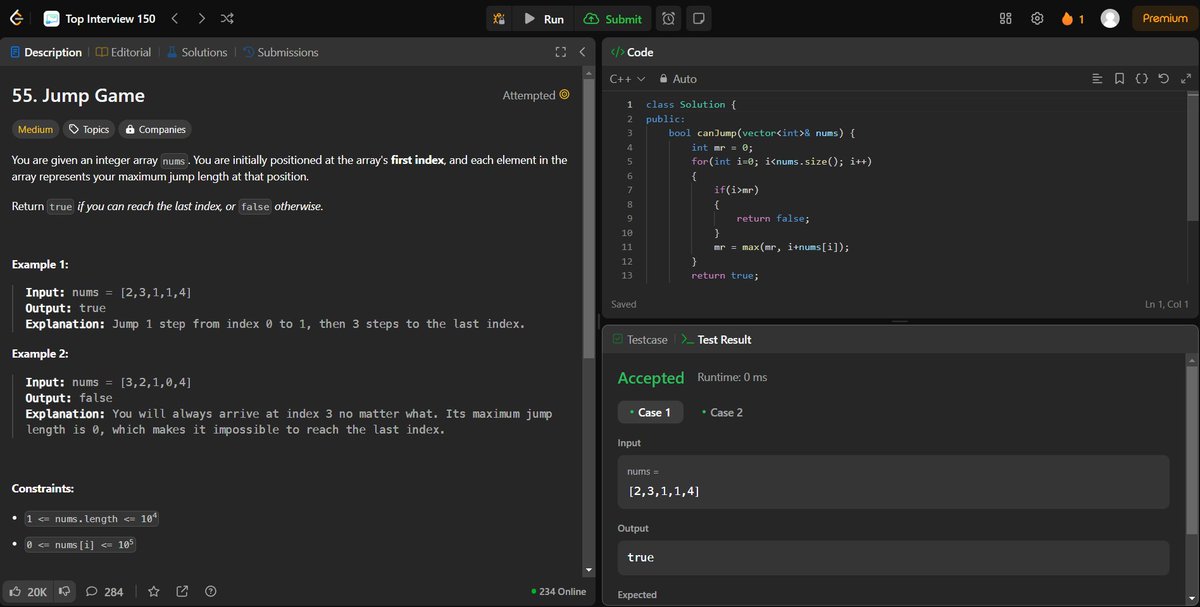This screenshot has width=1200, height=607.
Task: Switch to the Test Result tab
Action: coord(716,340)
